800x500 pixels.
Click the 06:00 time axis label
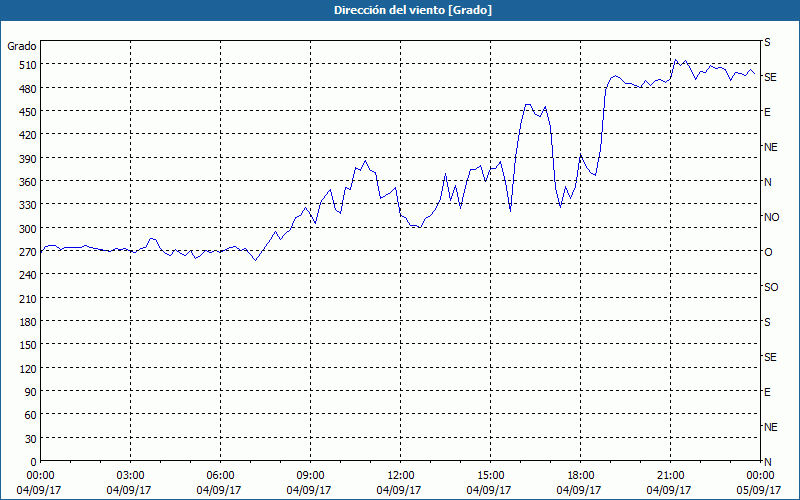[x=220, y=476]
